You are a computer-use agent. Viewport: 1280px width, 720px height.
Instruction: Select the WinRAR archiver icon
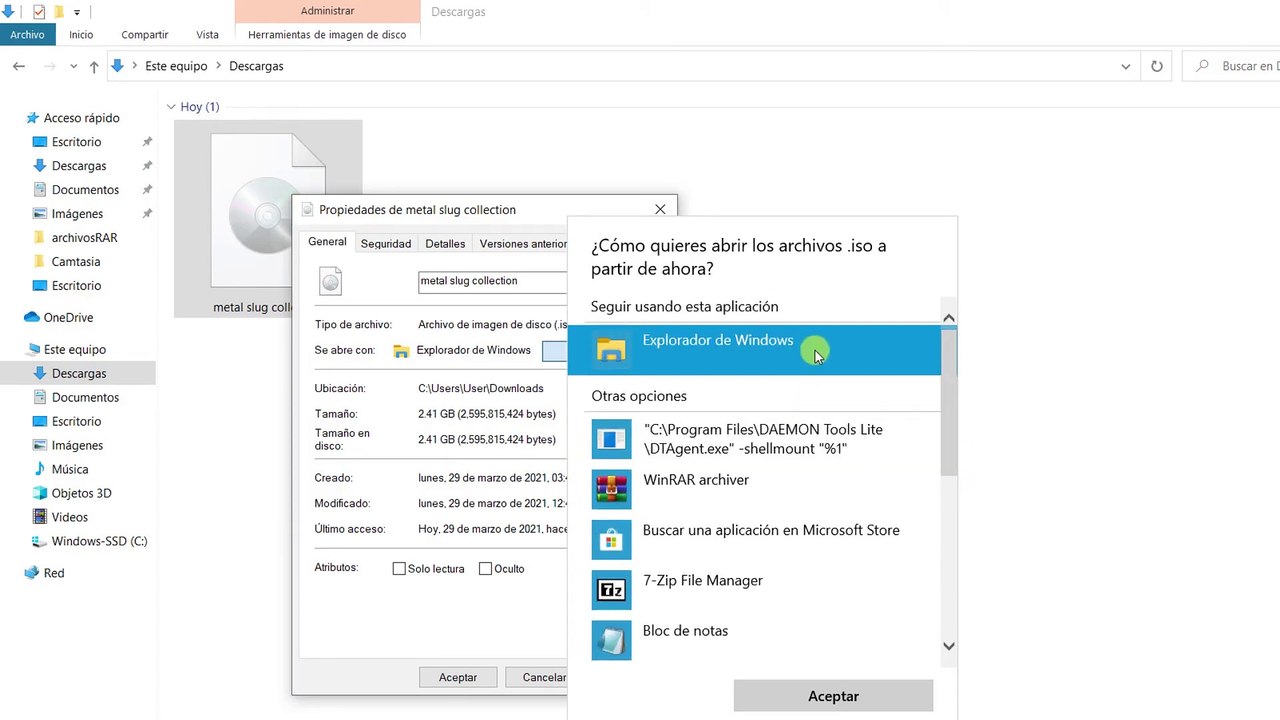[x=611, y=489]
